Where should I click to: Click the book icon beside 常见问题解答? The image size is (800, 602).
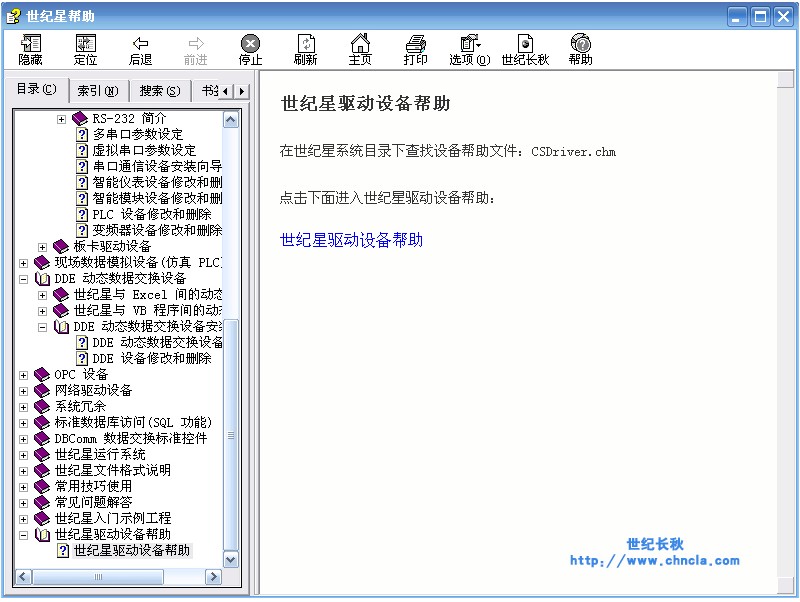click(42, 503)
